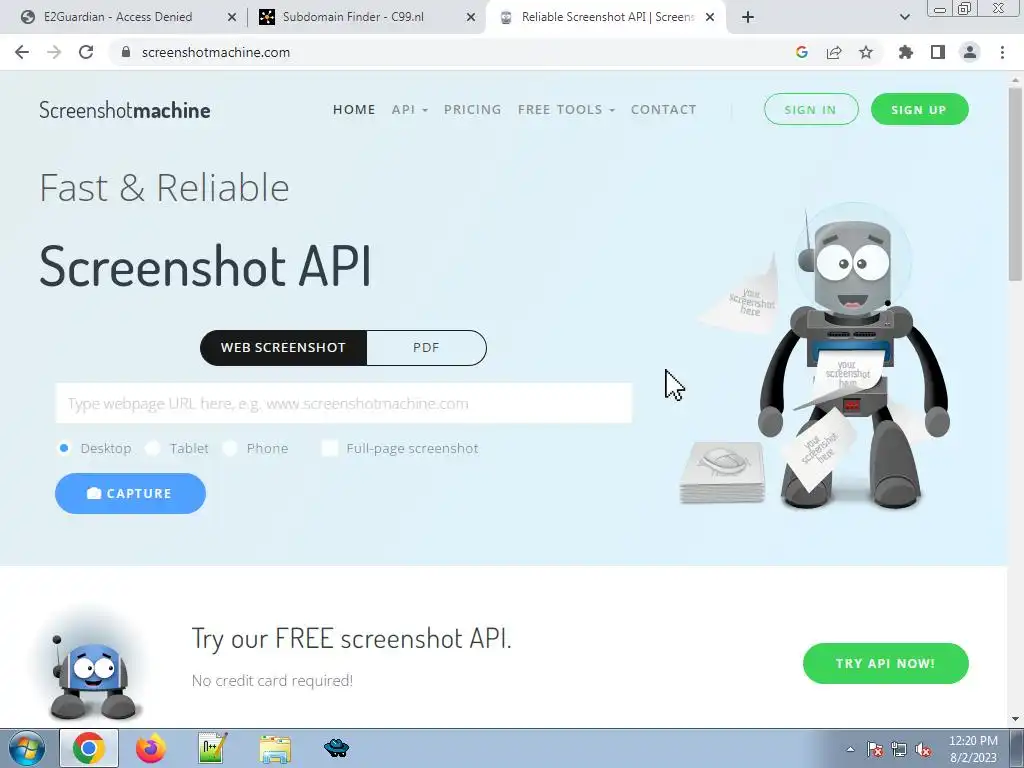Viewport: 1024px width, 768px height.
Task: Click the share page icon
Action: (x=834, y=52)
